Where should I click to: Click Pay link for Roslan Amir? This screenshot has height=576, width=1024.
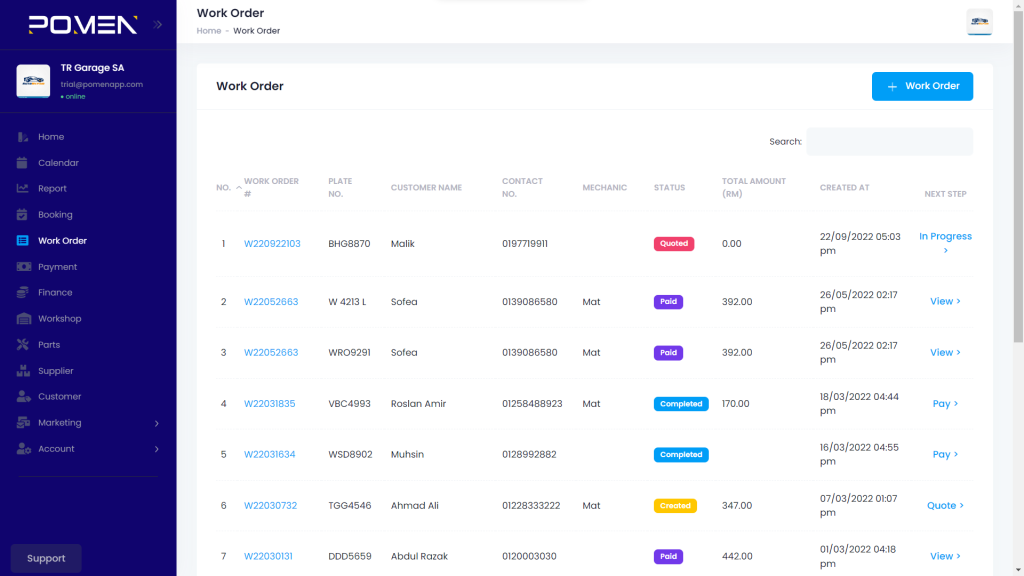tap(945, 404)
